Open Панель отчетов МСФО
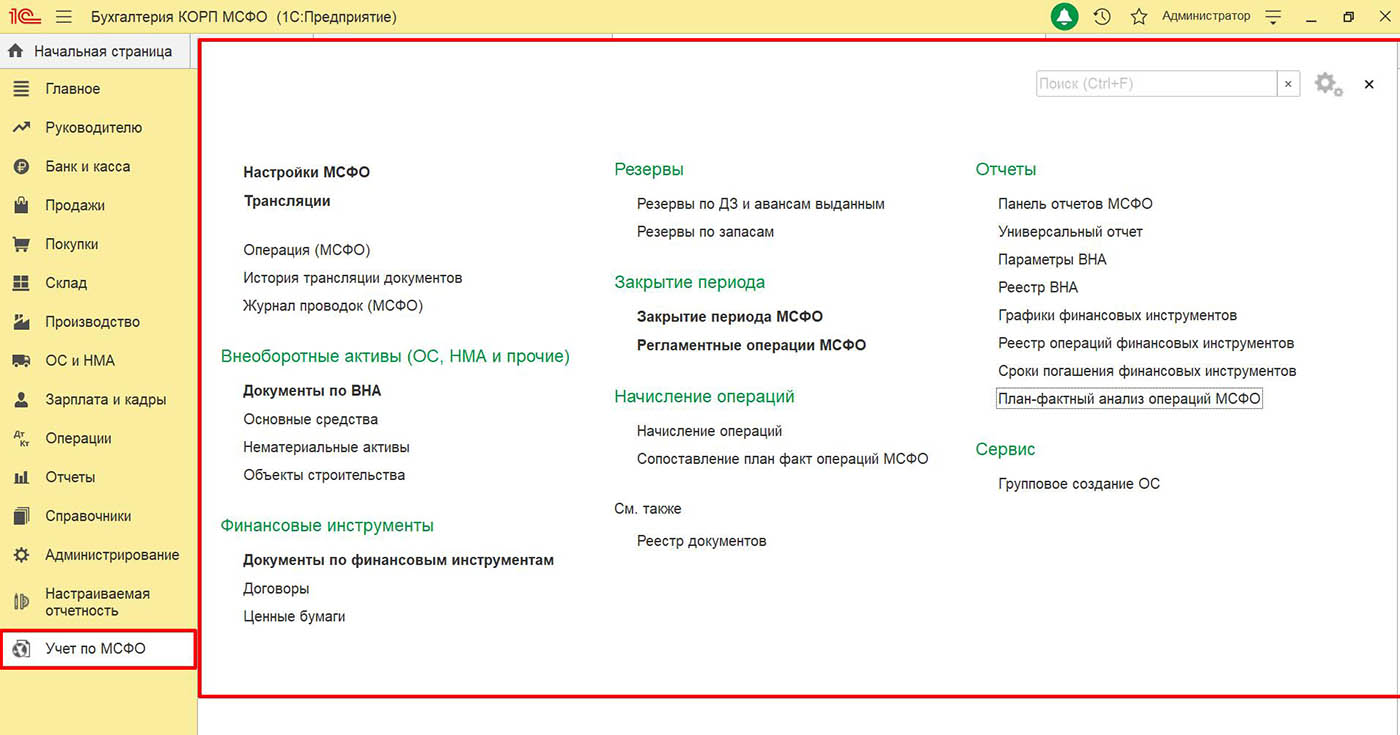Screen dimensions: 1400x735 1075,204
